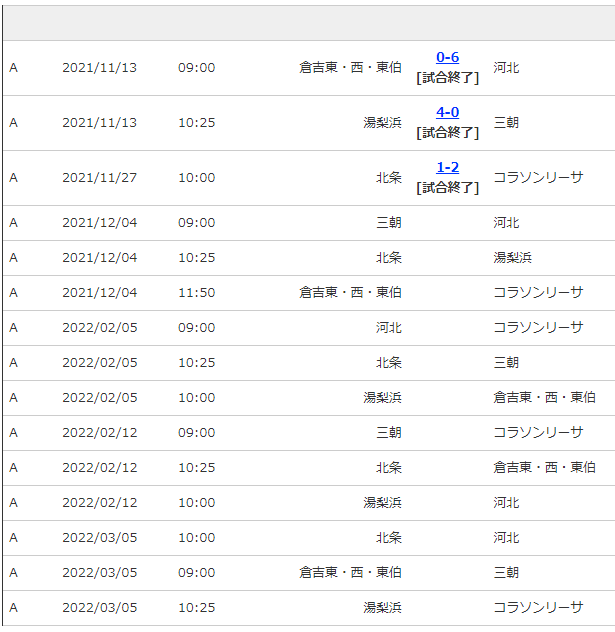Click コラソンリーサ in the 2022/03/05 10:25 row

point(538,607)
